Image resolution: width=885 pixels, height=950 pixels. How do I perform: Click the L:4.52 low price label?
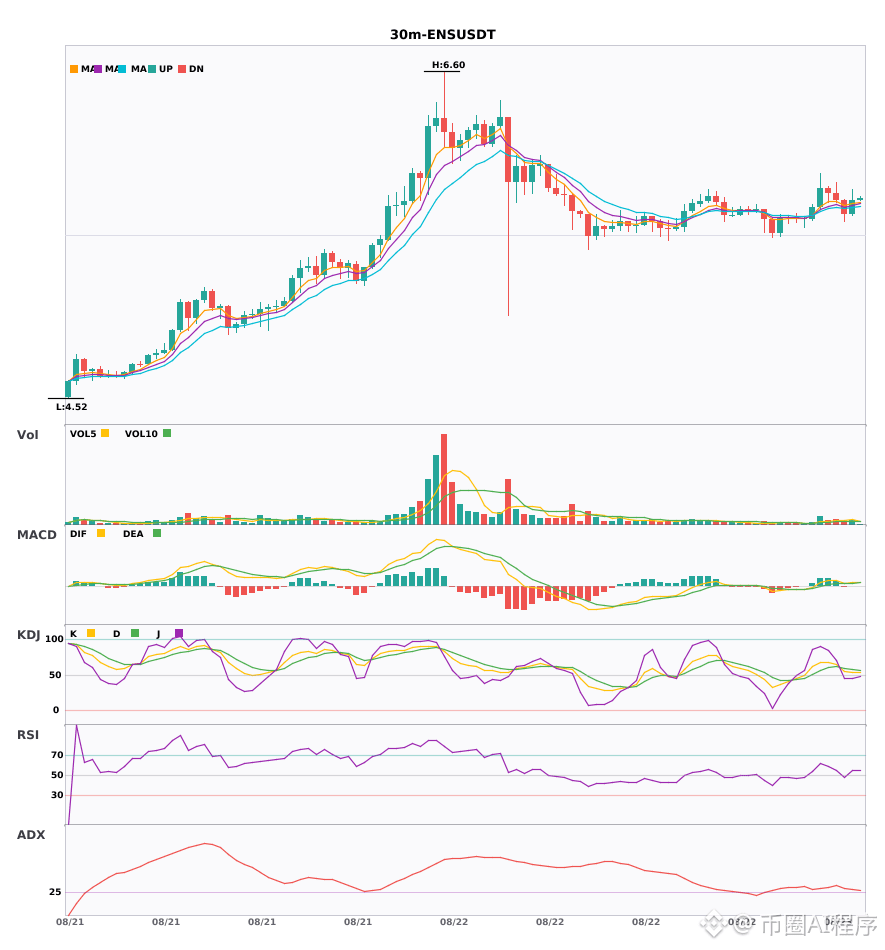coord(71,407)
